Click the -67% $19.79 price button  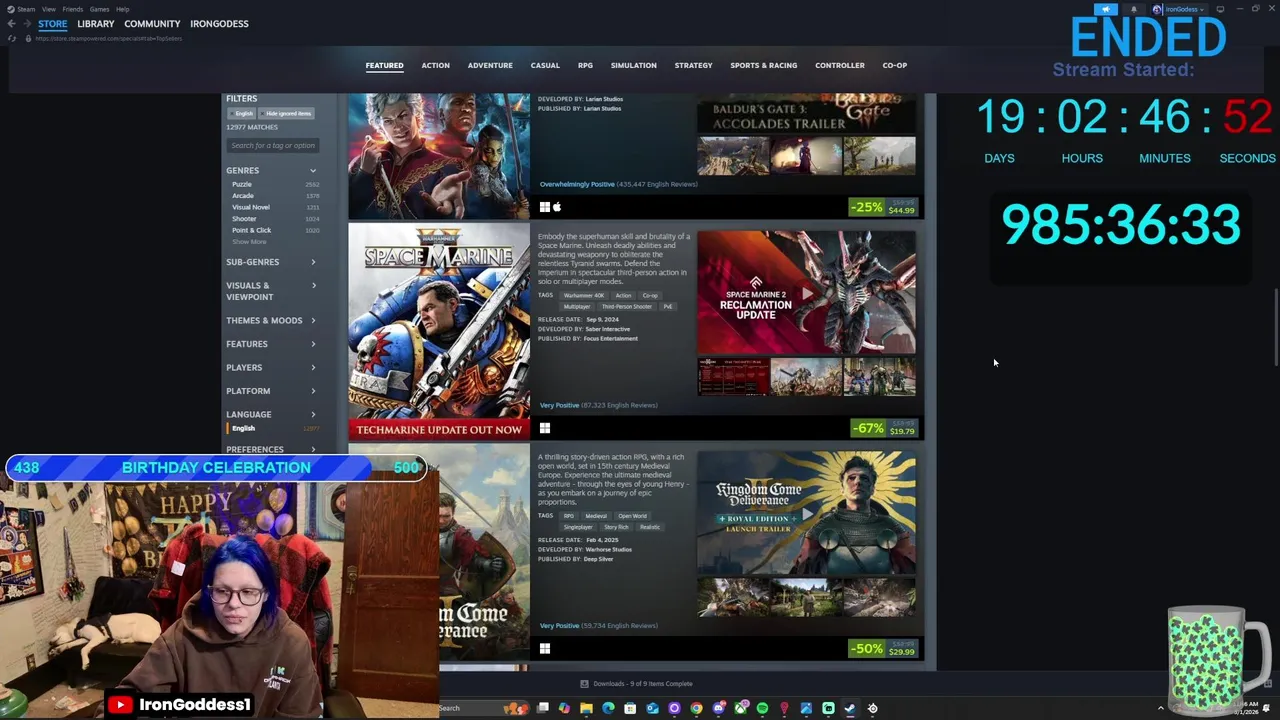[x=883, y=428]
